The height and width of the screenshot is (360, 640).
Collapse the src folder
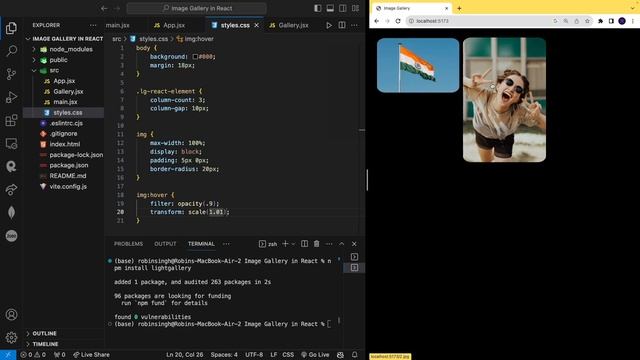[x=34, y=70]
